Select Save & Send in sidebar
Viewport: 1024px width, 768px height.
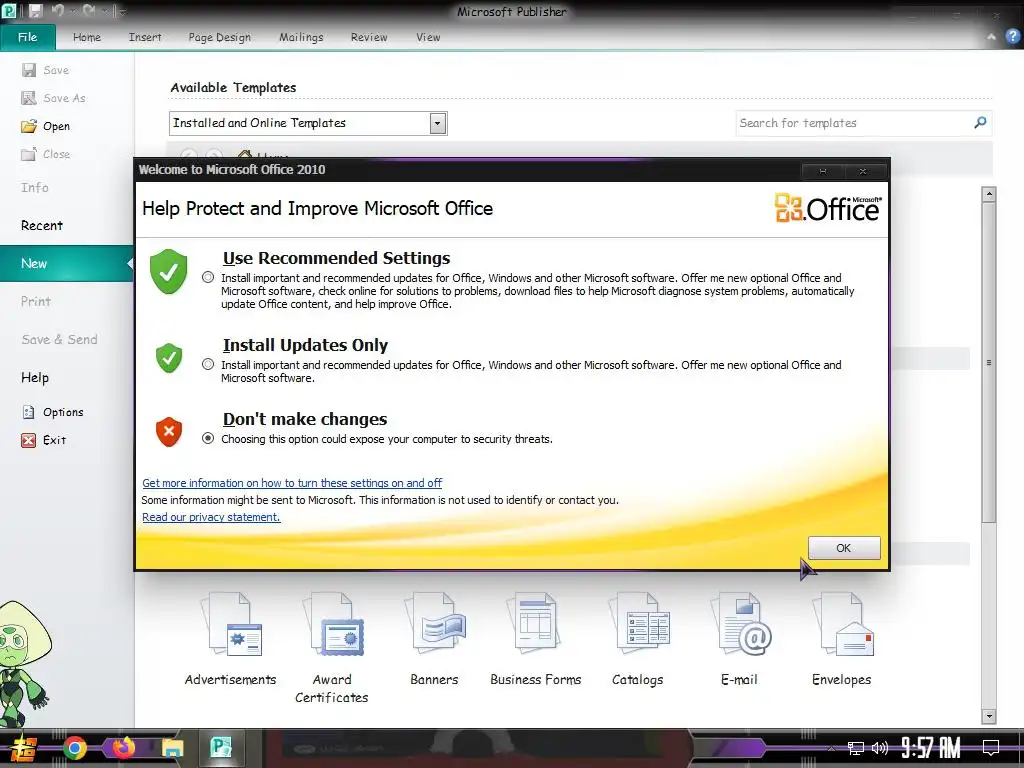click(59, 340)
